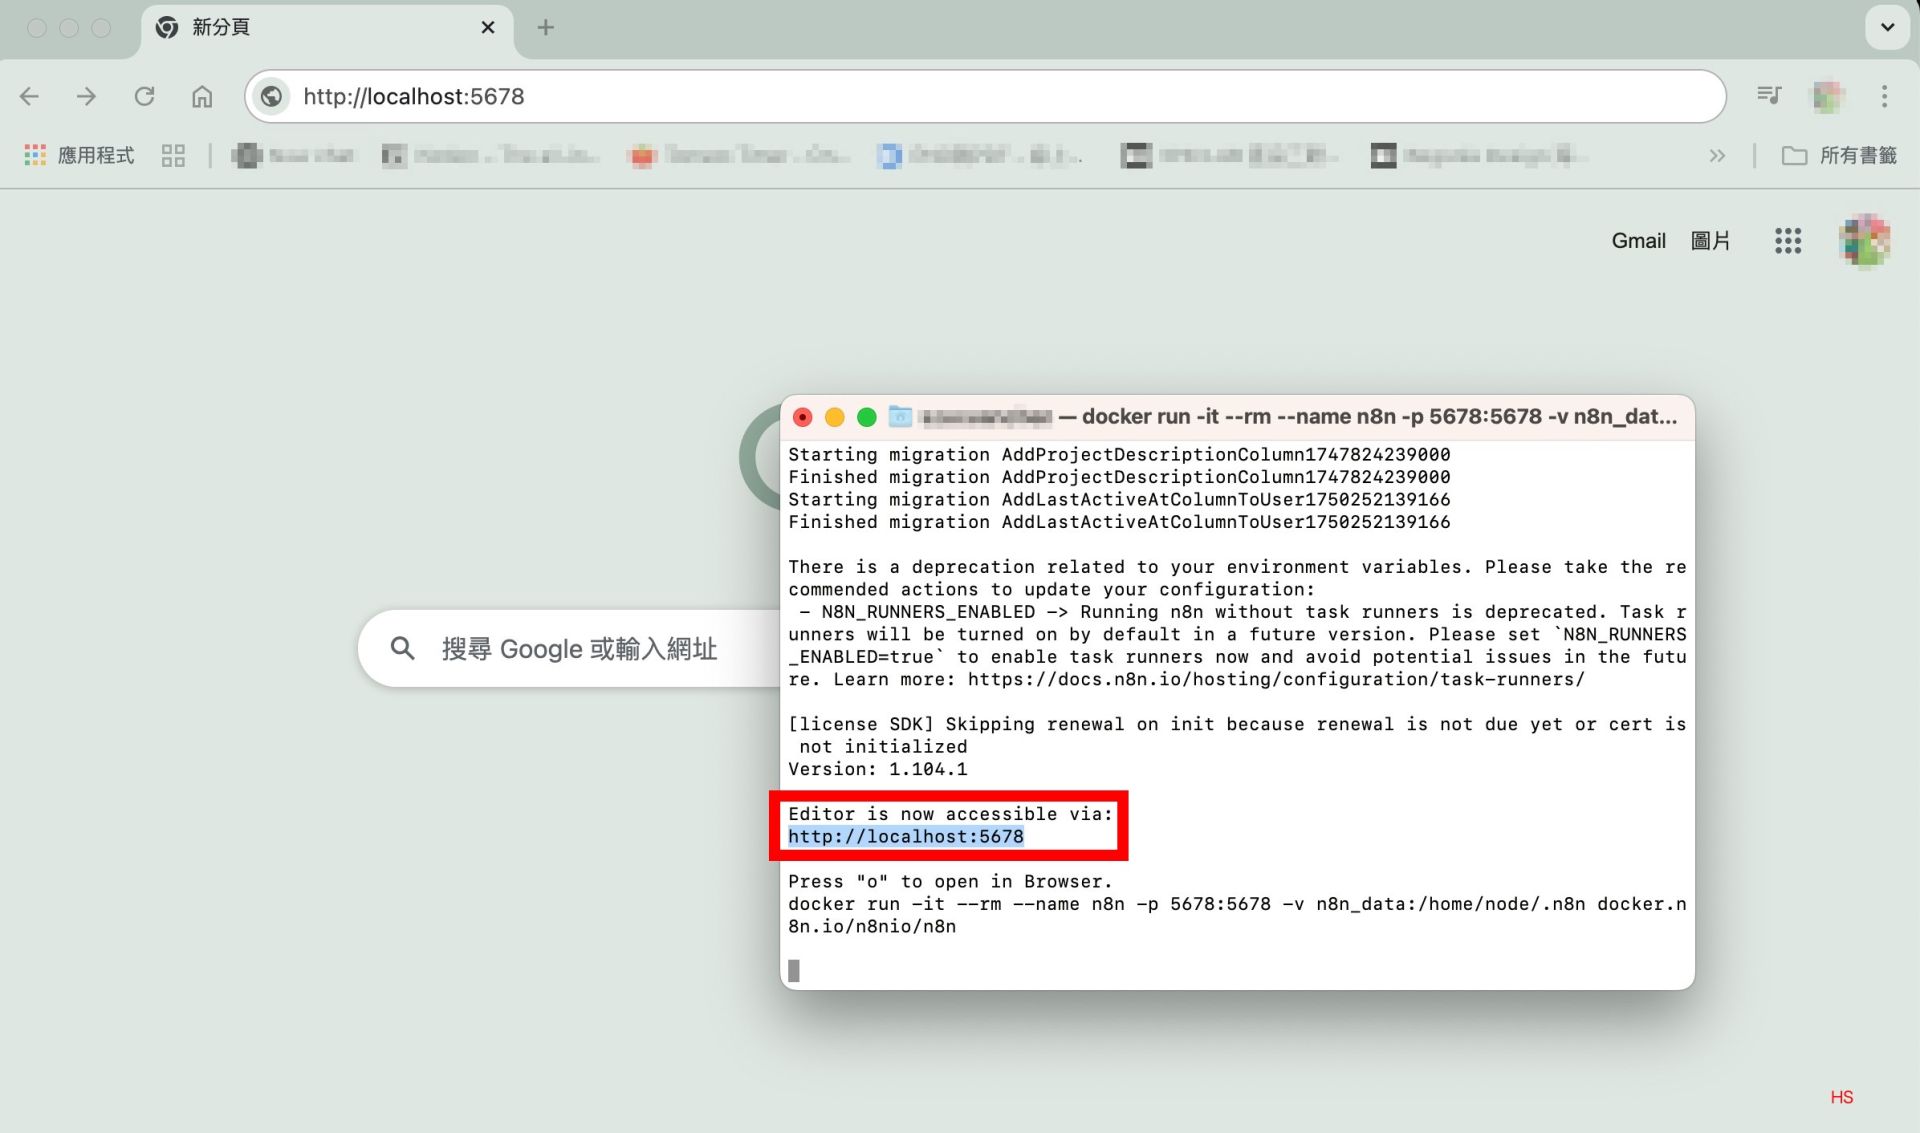Image resolution: width=1920 pixels, height=1133 pixels.
Task: Open the browser home page icon
Action: coord(202,96)
